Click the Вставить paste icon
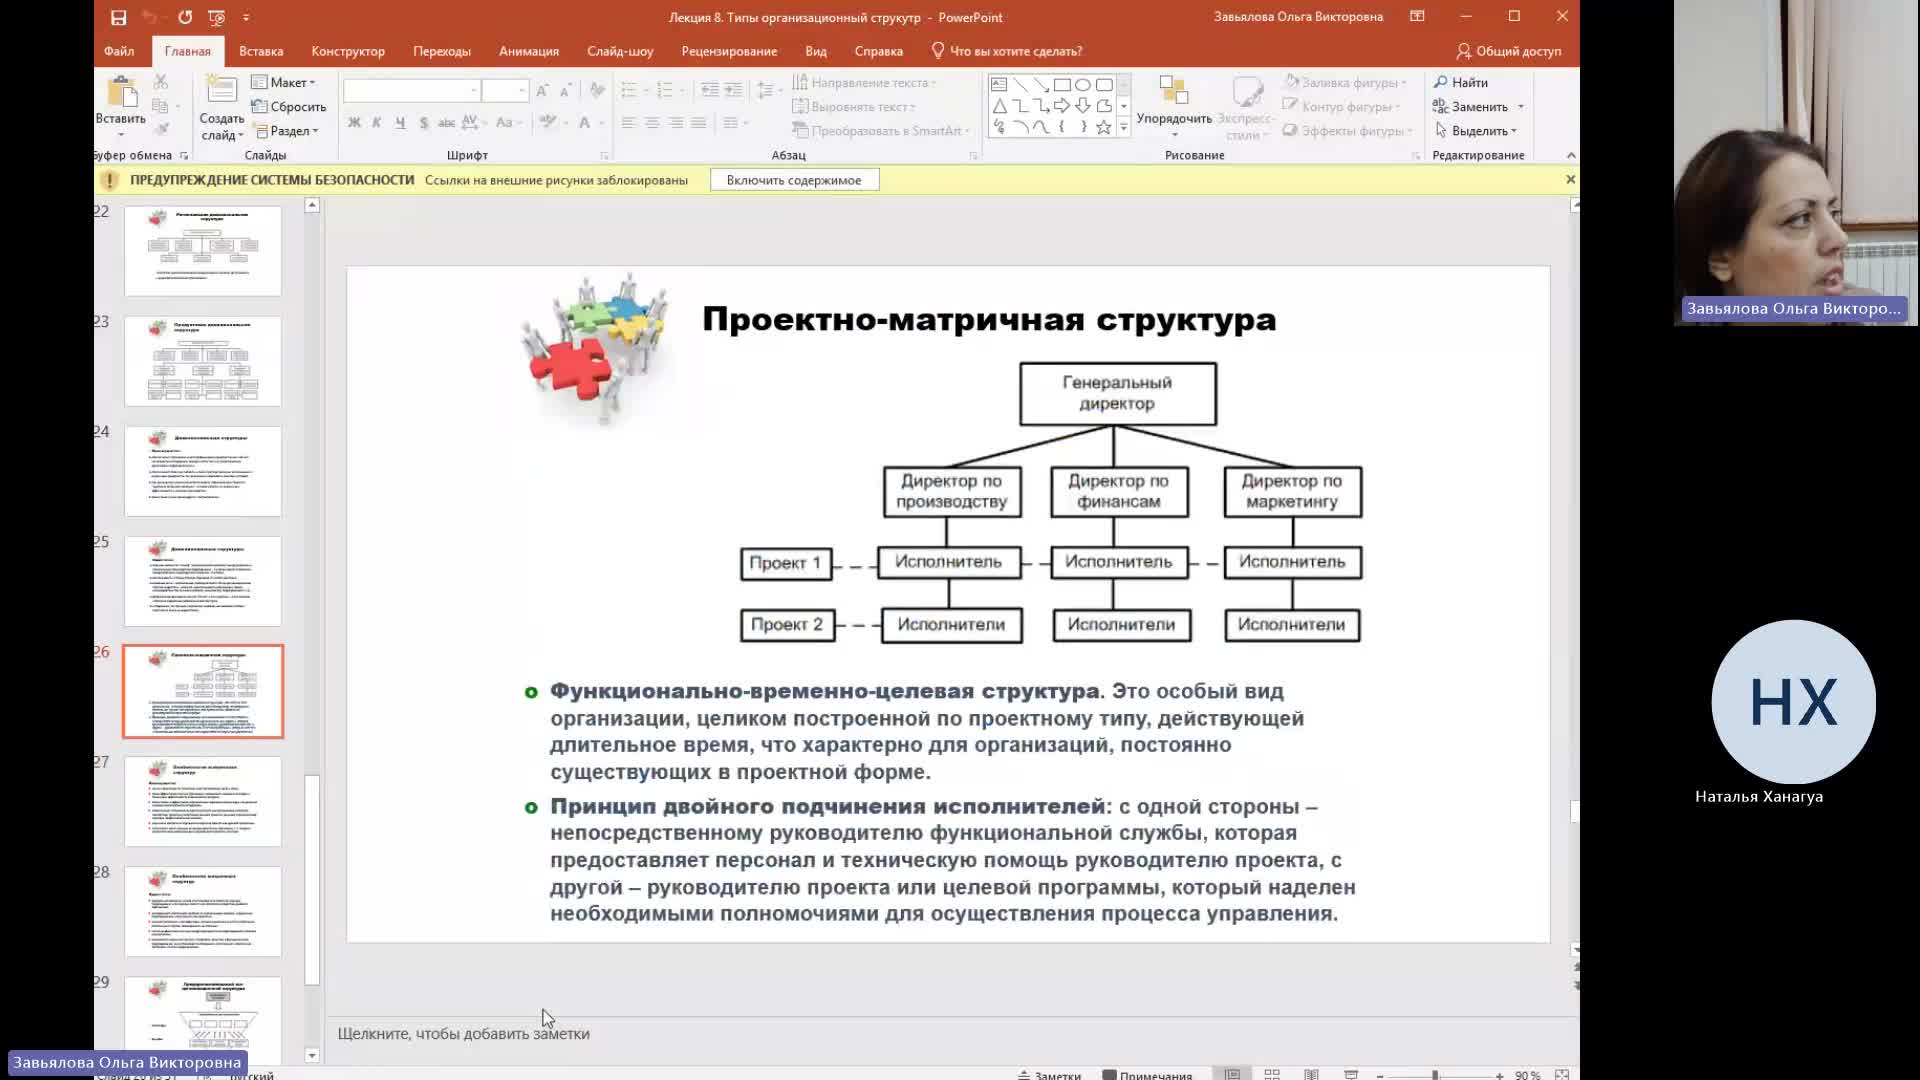 pyautogui.click(x=122, y=93)
